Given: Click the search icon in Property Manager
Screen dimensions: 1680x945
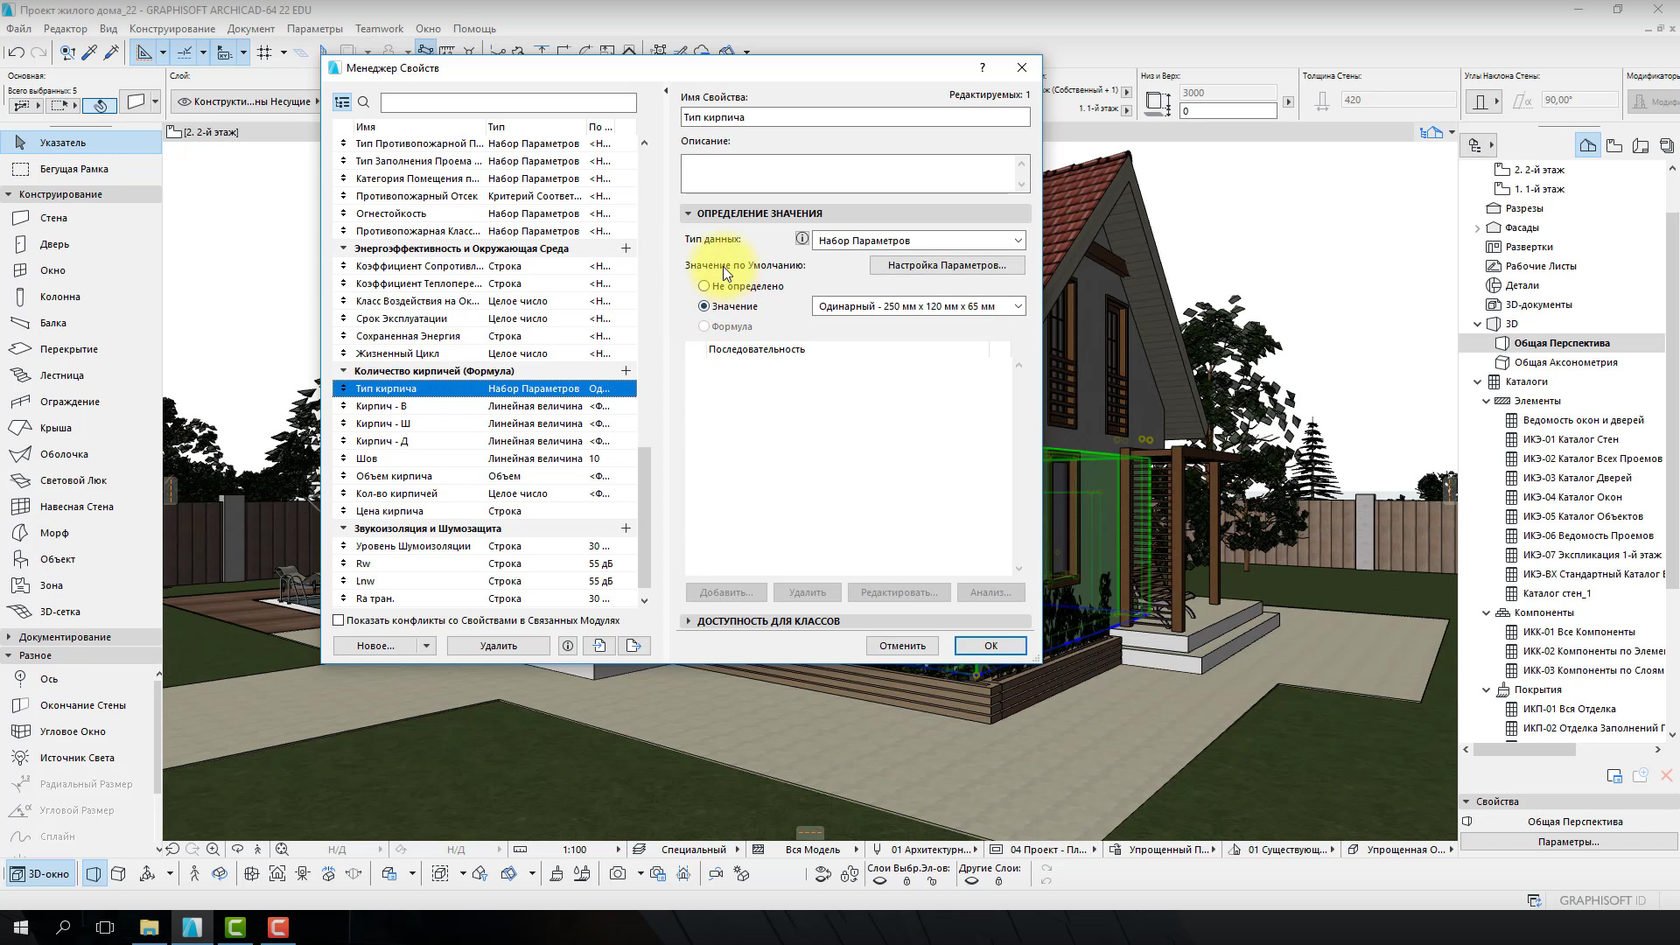Looking at the screenshot, I should pyautogui.click(x=364, y=102).
